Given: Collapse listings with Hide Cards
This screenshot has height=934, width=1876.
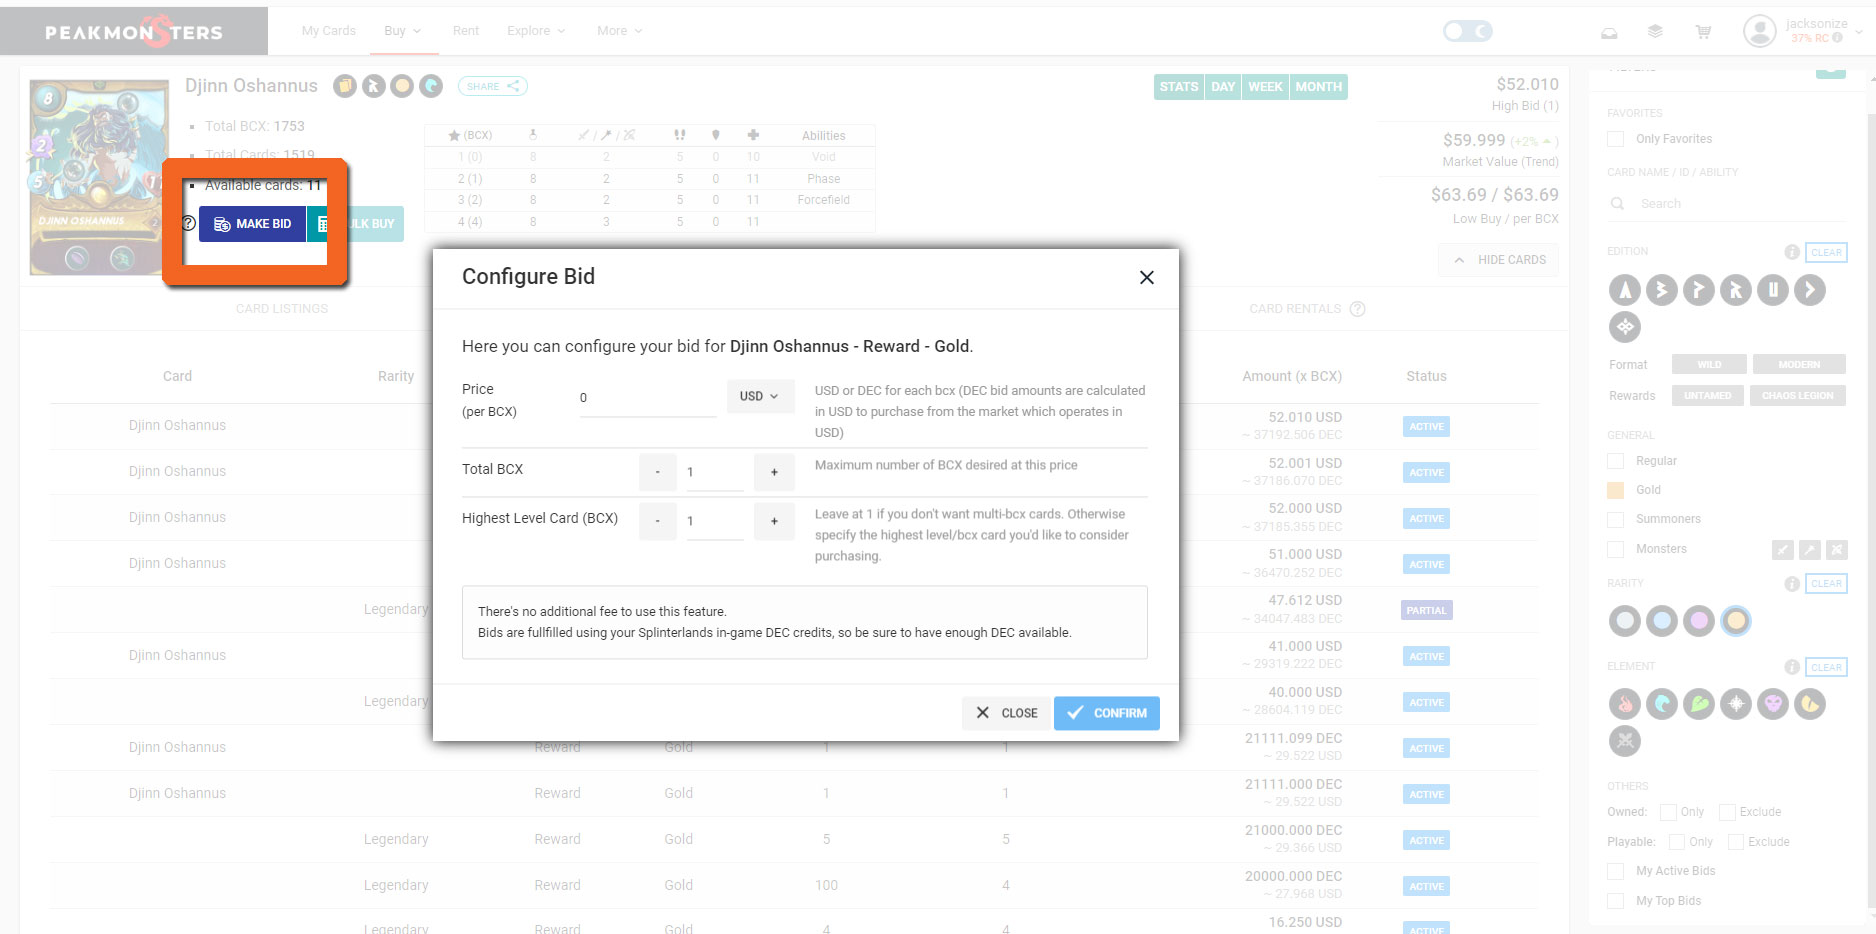Looking at the screenshot, I should click(1499, 260).
